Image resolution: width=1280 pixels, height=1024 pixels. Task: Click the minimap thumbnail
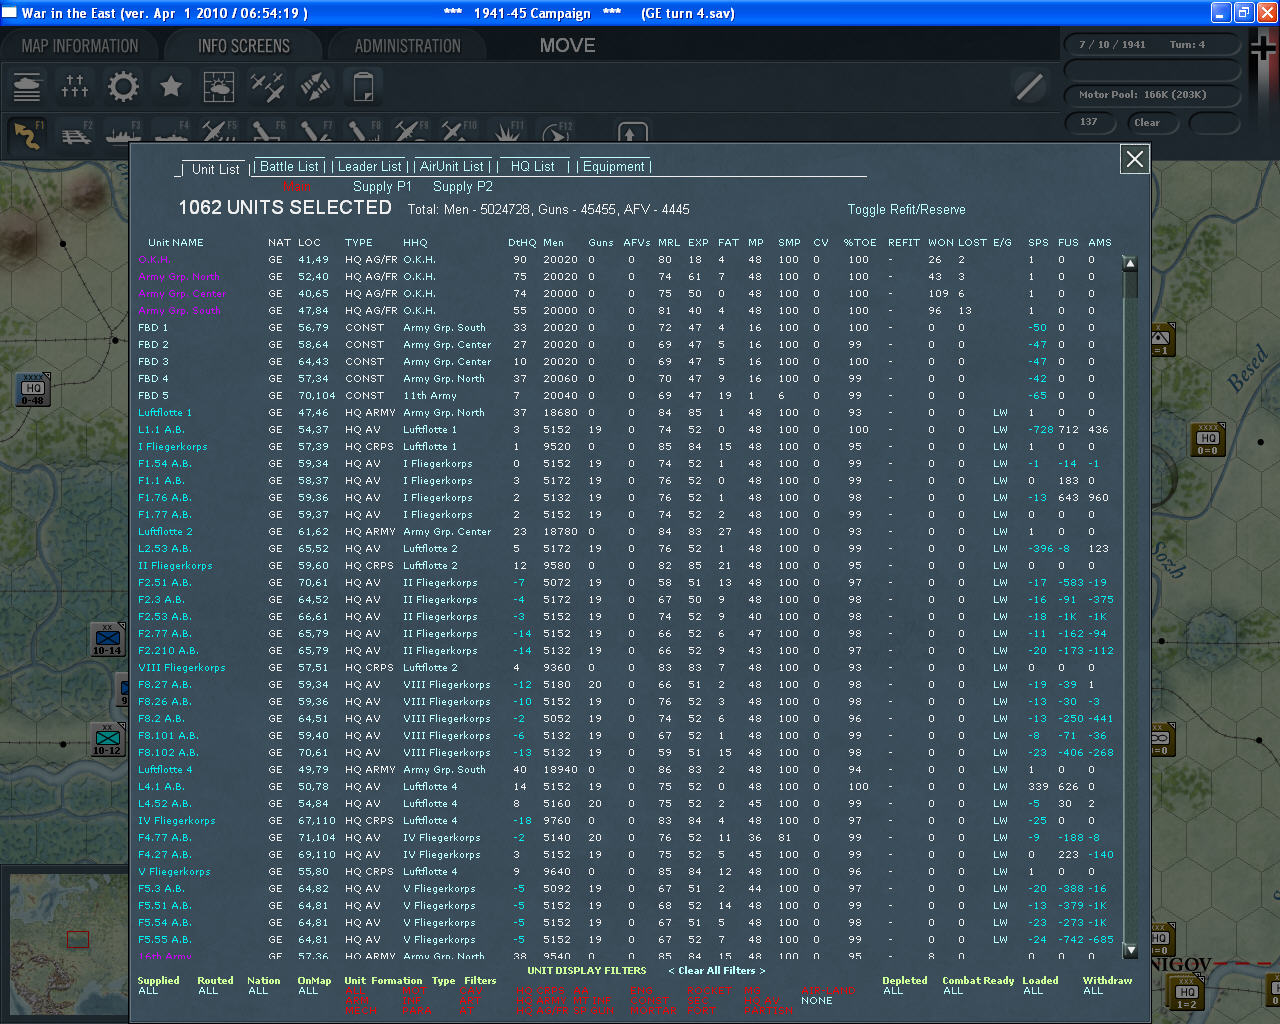click(x=67, y=943)
